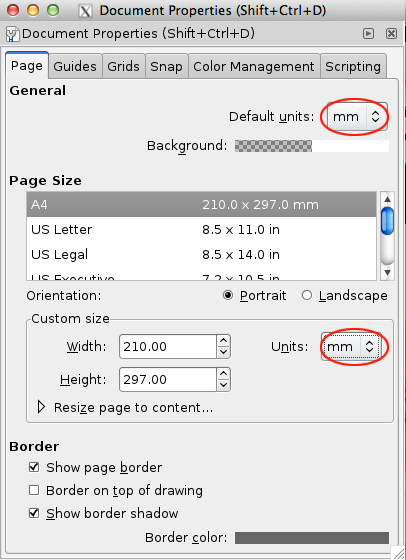Toggle Show border shadow checkbox

tap(34, 513)
